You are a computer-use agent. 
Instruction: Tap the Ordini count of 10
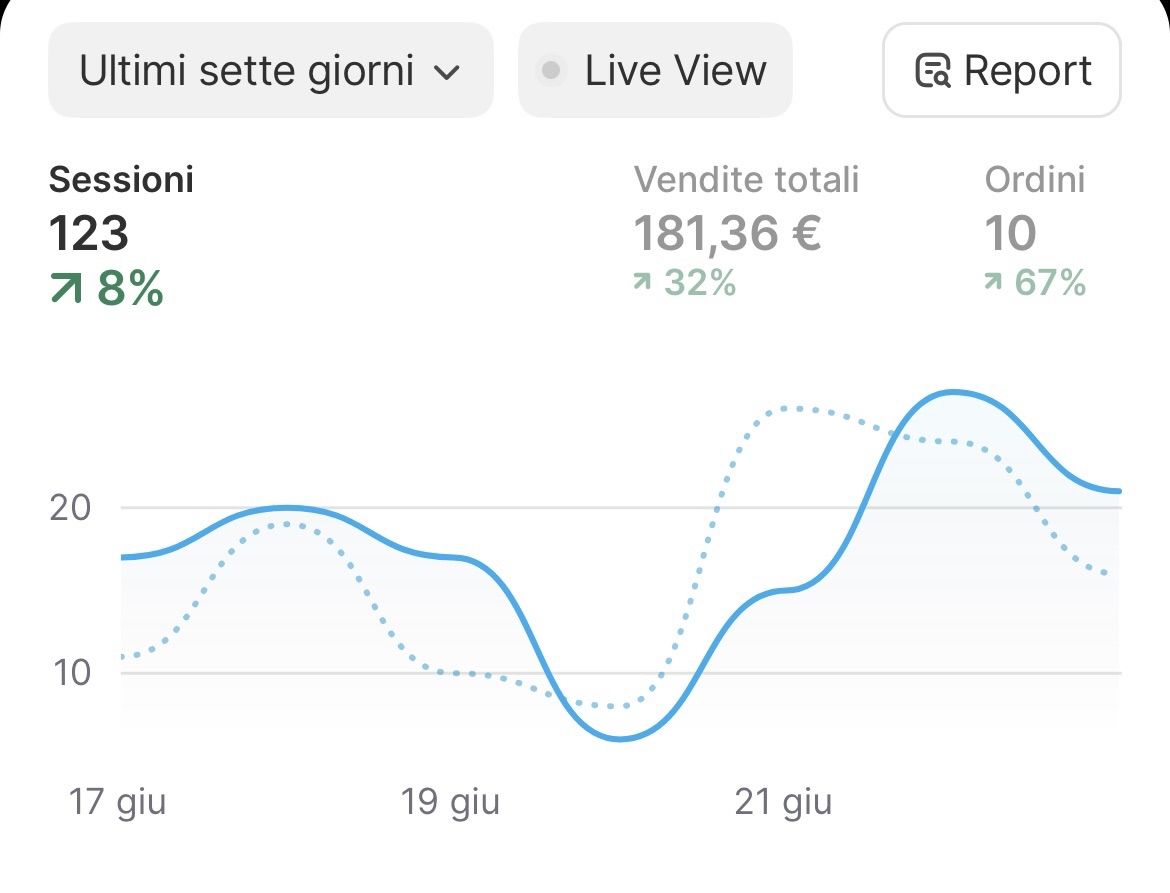click(x=1010, y=233)
